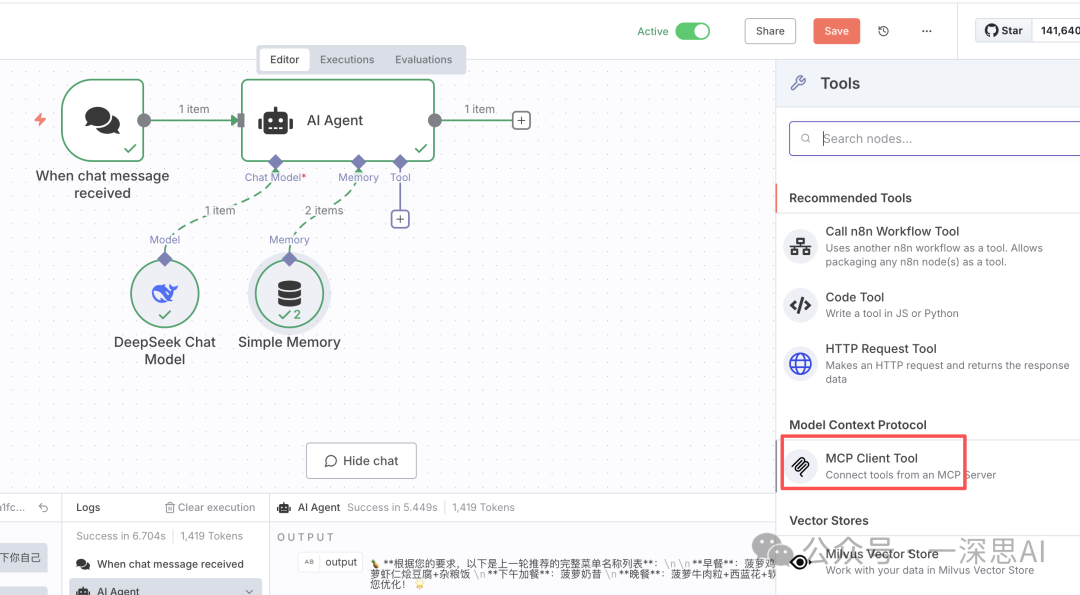
Task: Add node after AI Agent output
Action: point(521,121)
